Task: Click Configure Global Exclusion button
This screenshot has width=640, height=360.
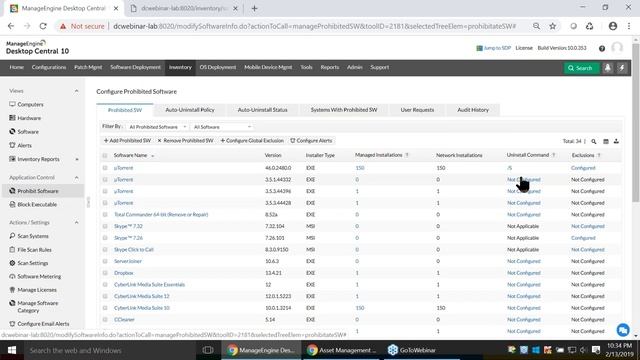Action: 252,141
